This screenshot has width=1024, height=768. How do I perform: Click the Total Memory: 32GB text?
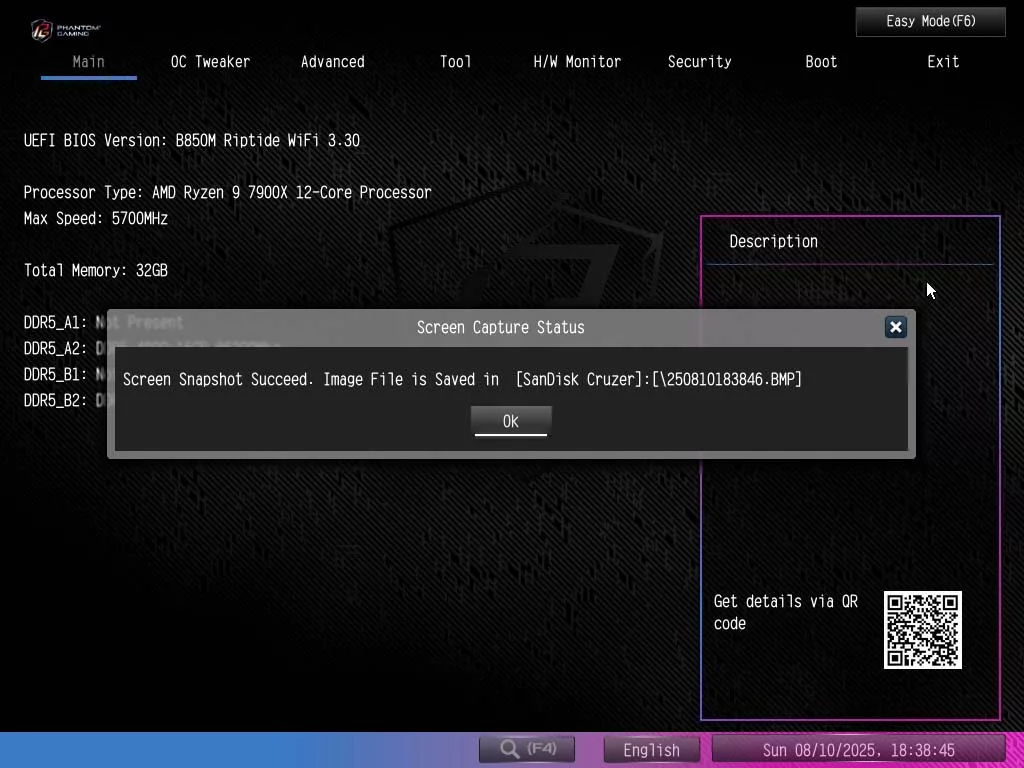[95, 270]
